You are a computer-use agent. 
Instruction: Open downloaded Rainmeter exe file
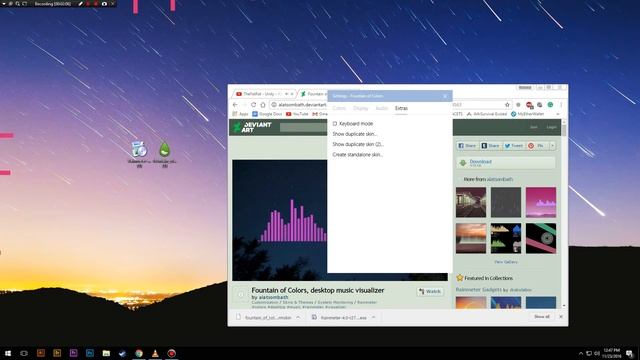tap(340, 318)
